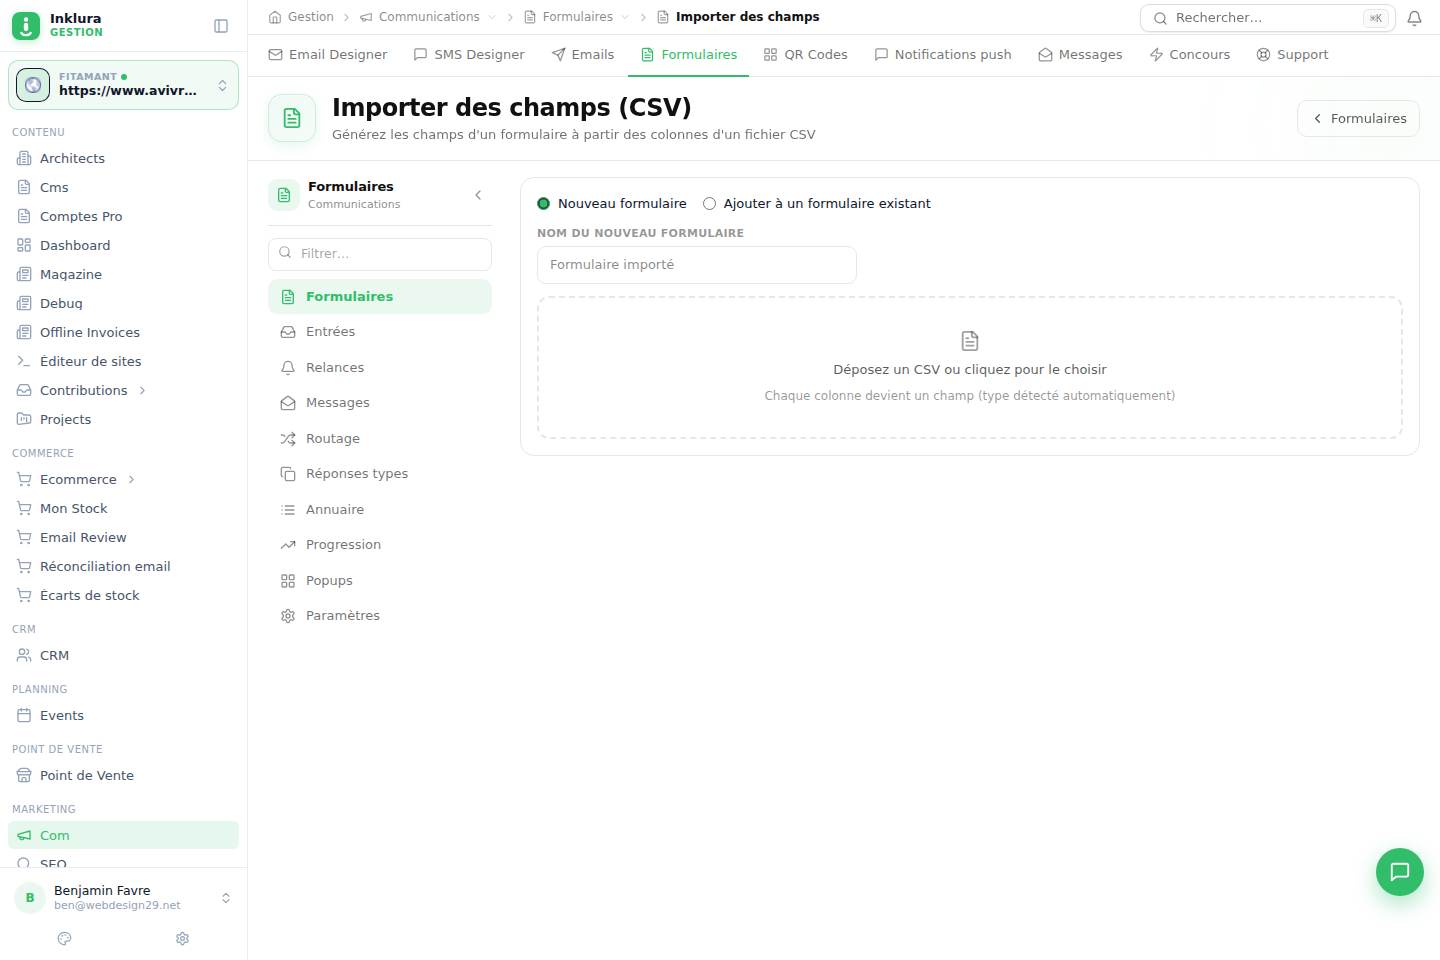Click the settings gear at sidebar bottom
This screenshot has height=960, width=1440.
point(182,938)
